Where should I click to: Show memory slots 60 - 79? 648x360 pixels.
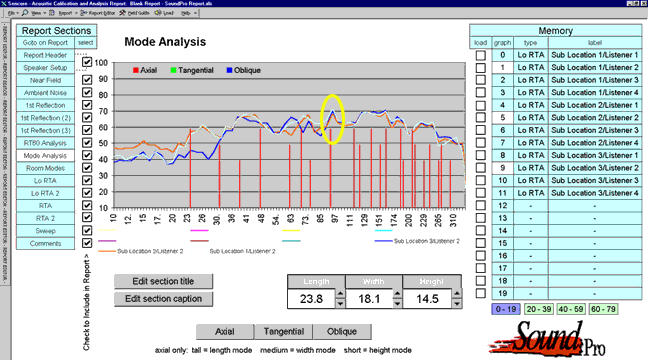(x=603, y=309)
